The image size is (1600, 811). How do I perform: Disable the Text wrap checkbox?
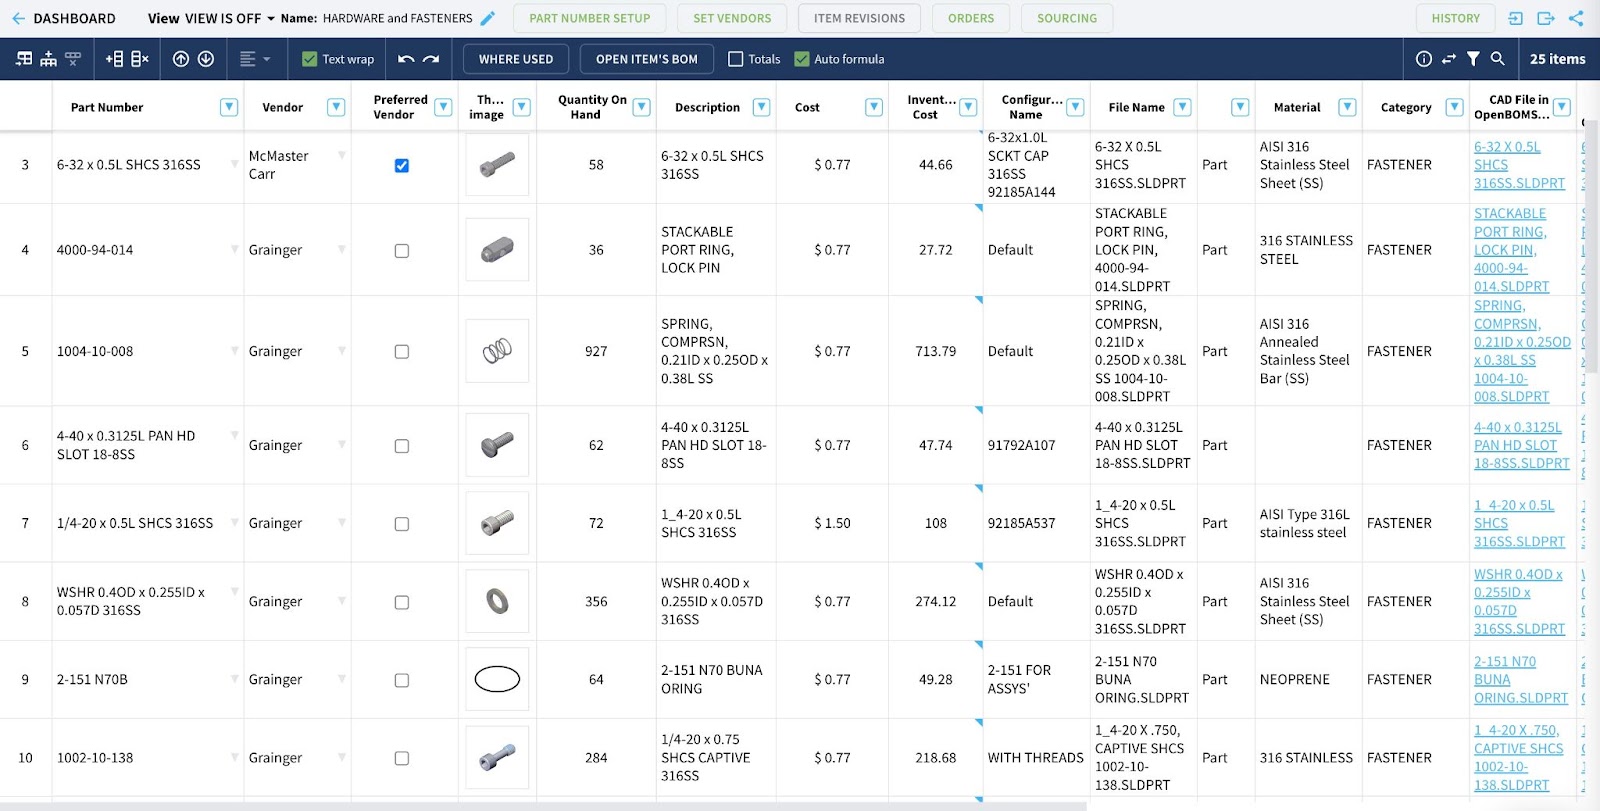[310, 59]
